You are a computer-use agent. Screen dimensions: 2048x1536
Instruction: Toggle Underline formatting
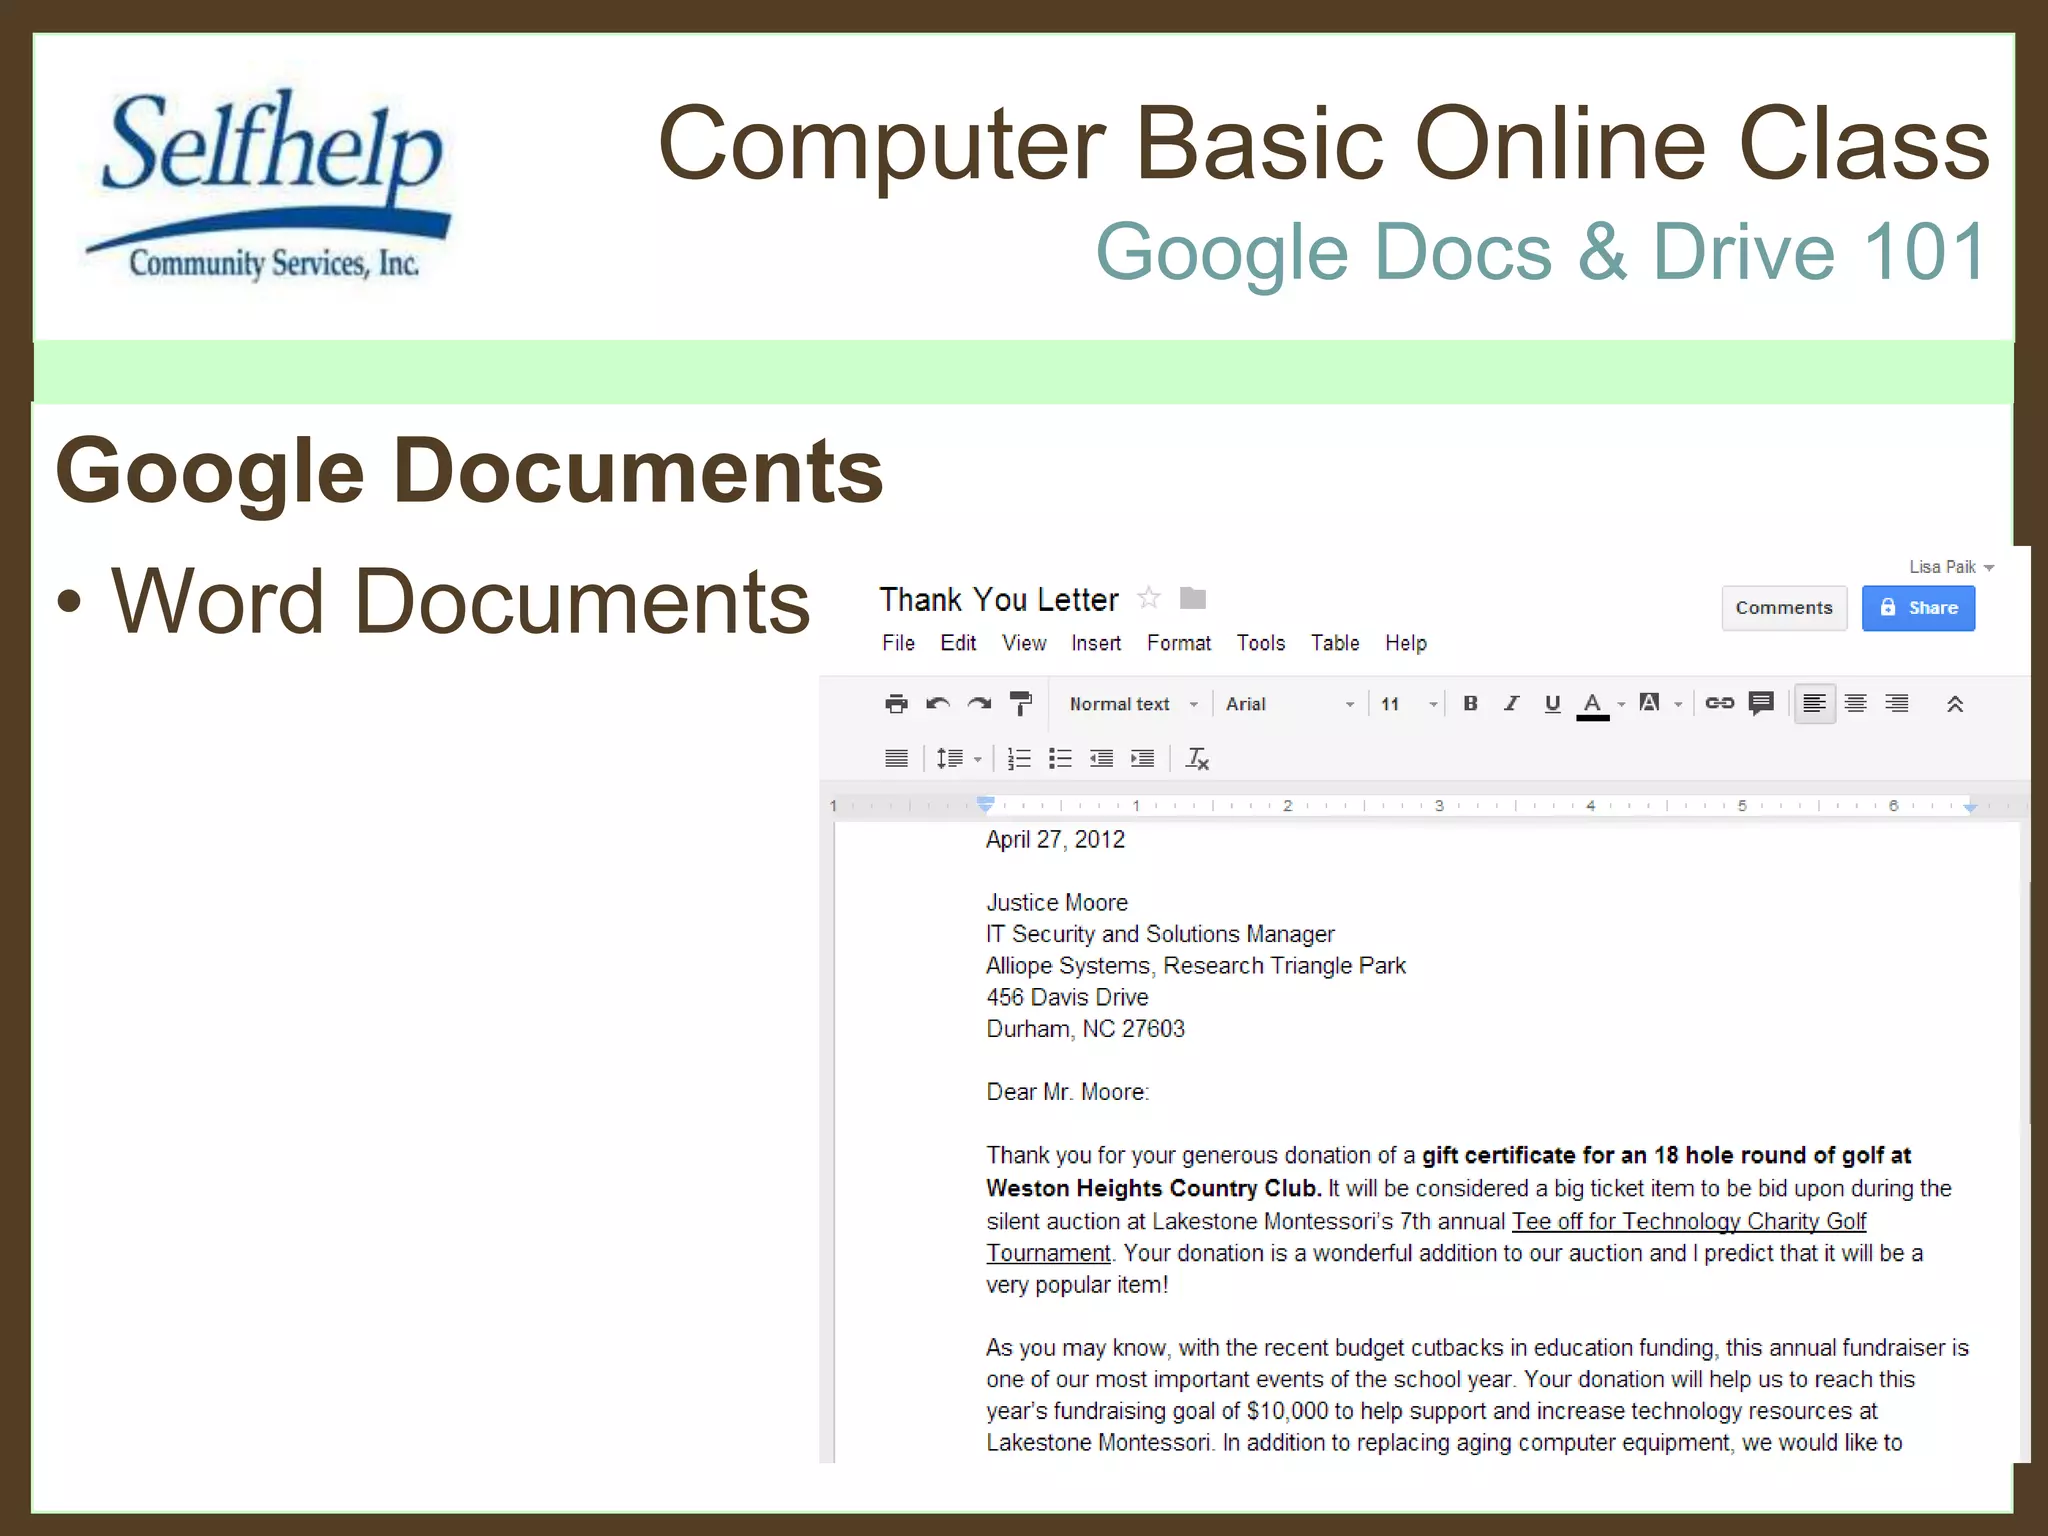pyautogui.click(x=1552, y=704)
